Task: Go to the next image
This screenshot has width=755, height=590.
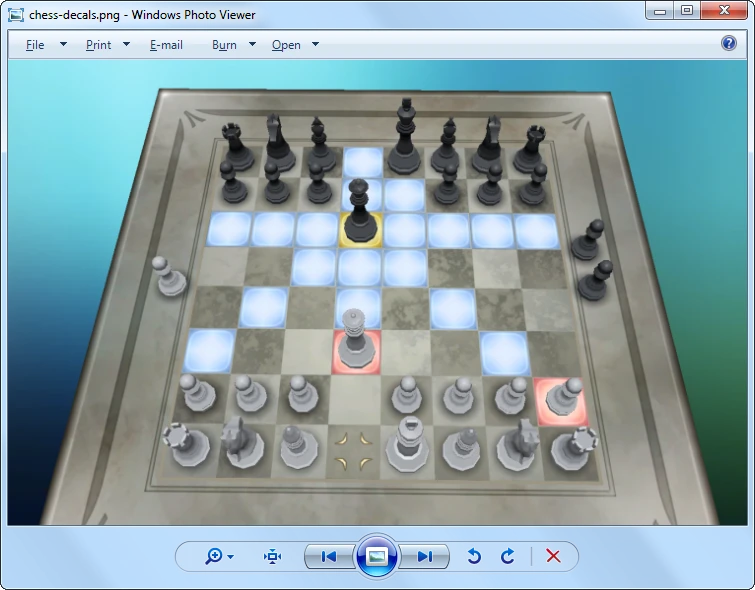Action: (426, 557)
